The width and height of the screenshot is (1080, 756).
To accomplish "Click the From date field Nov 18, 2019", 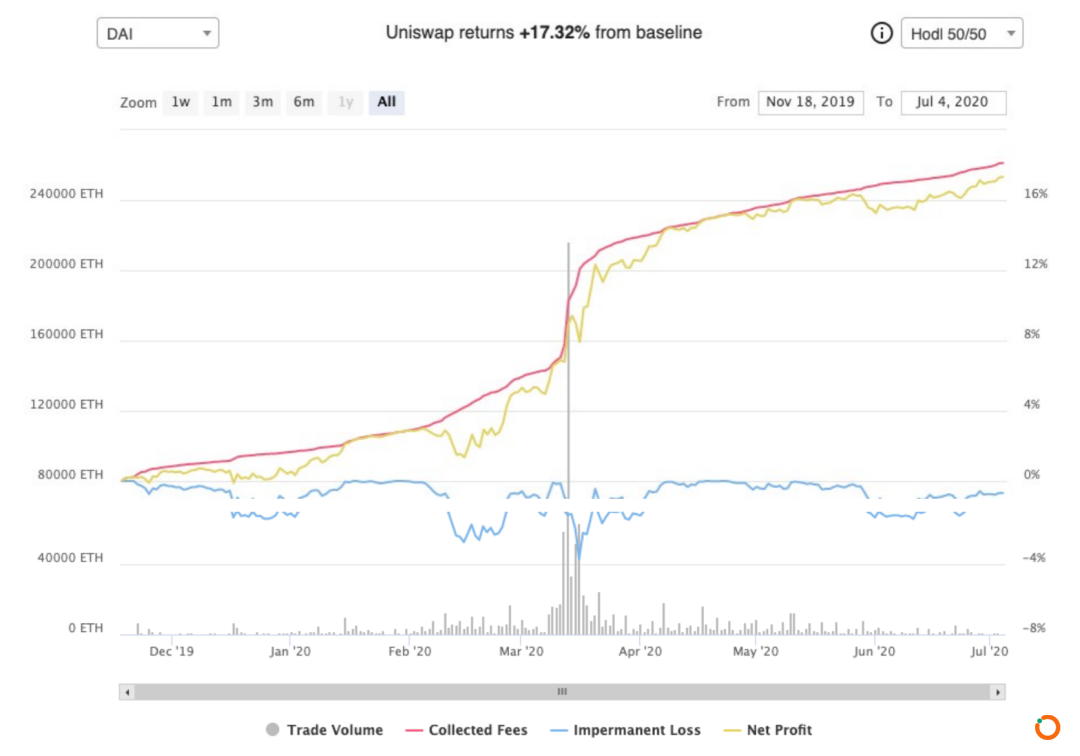I will click(x=811, y=102).
